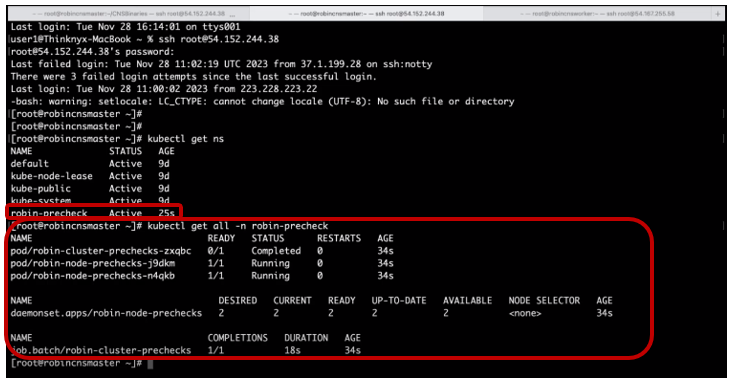Click the '3 failed login attempts' line

193,77
